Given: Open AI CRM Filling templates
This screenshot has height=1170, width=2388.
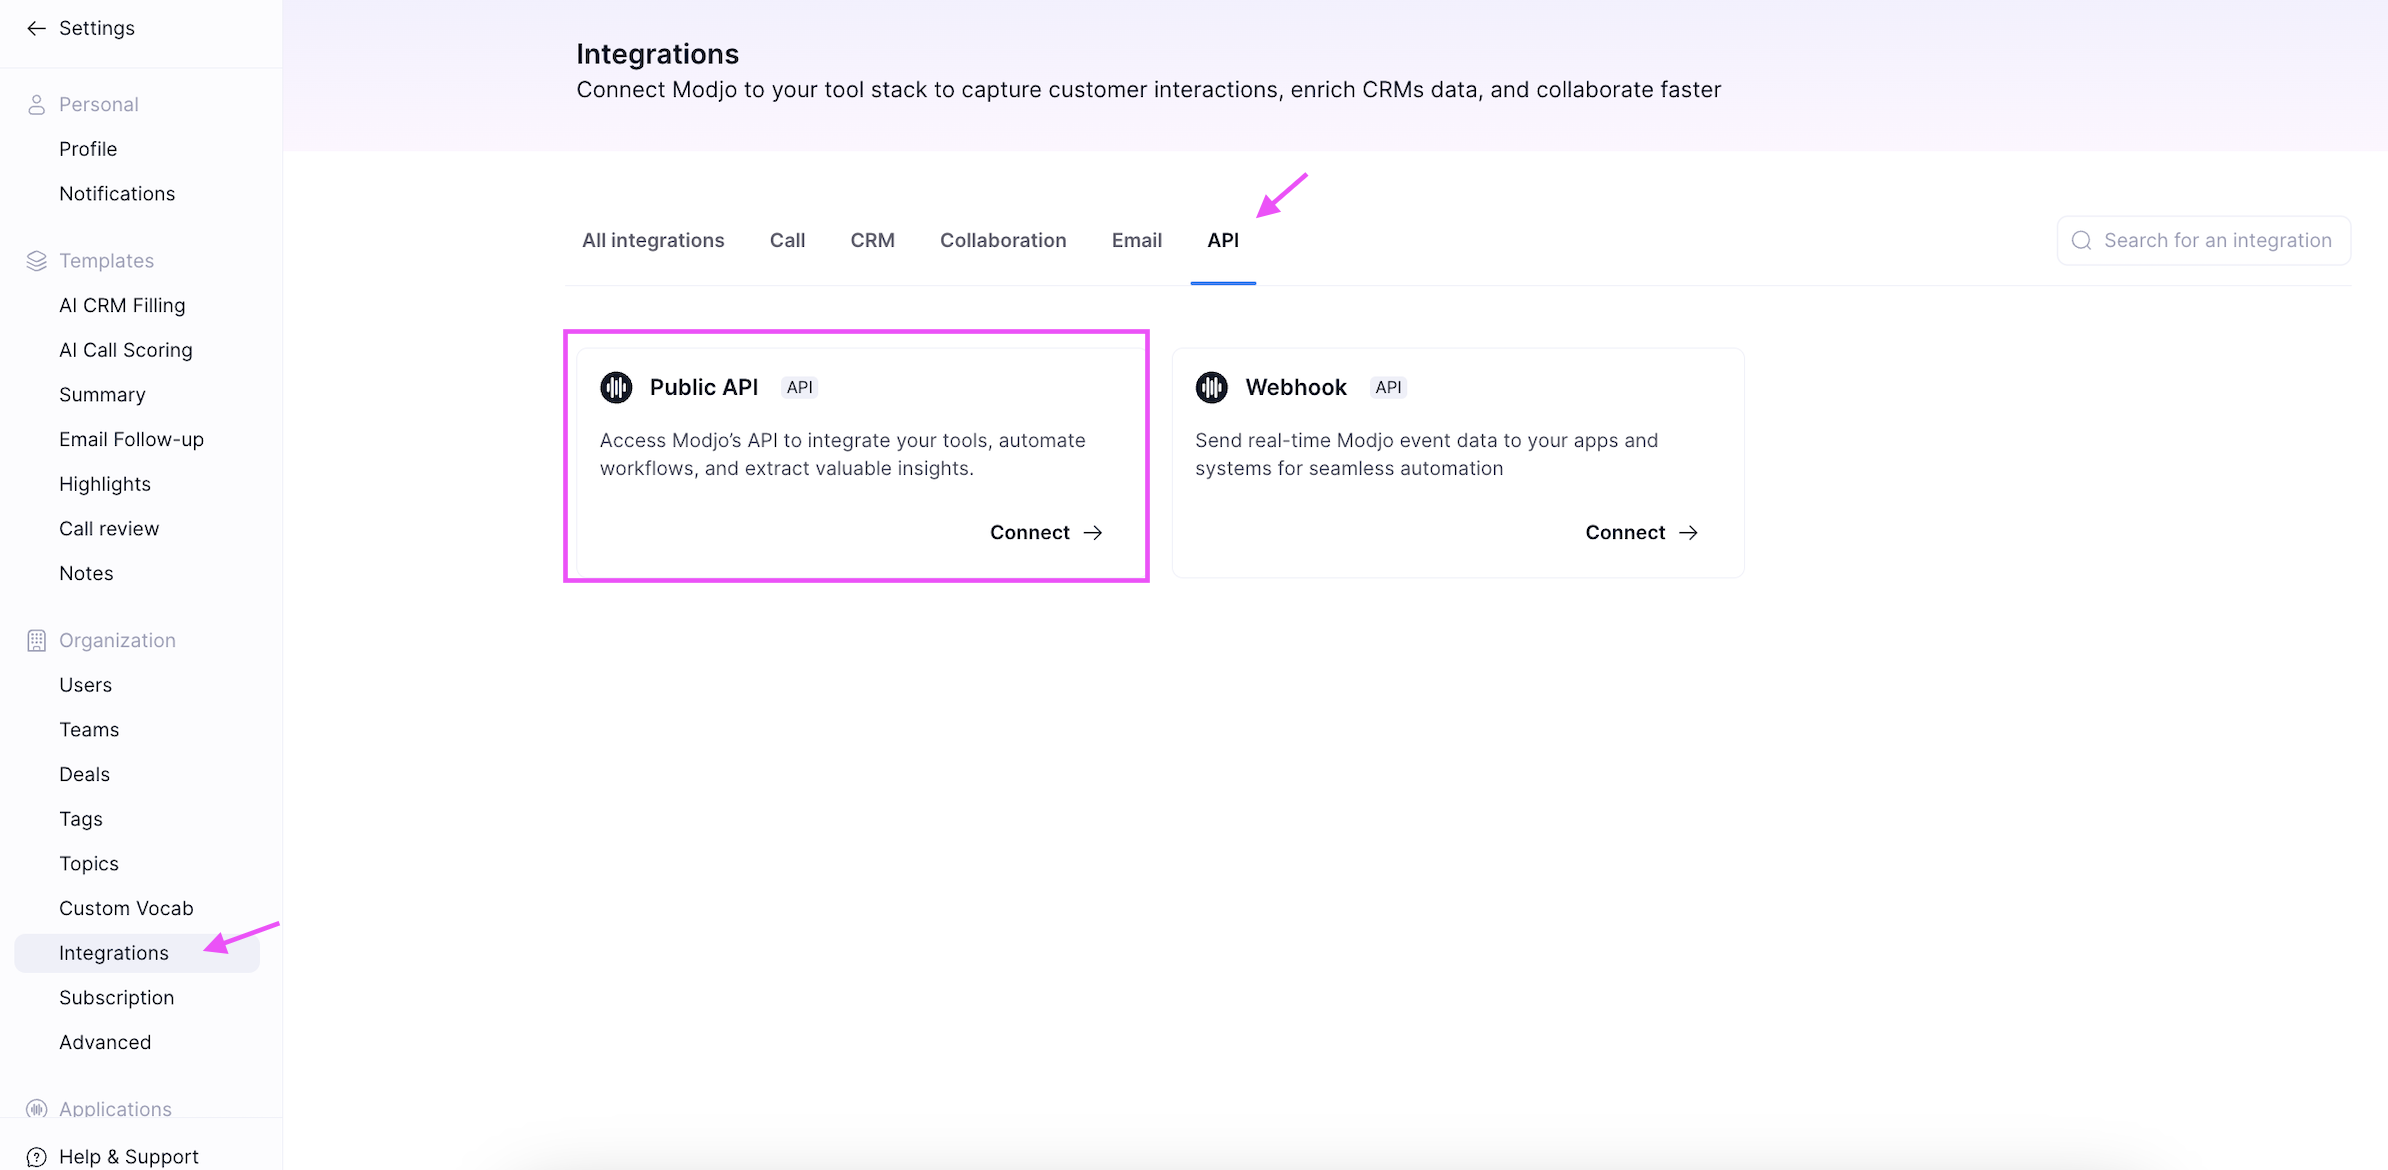Looking at the screenshot, I should [122, 306].
